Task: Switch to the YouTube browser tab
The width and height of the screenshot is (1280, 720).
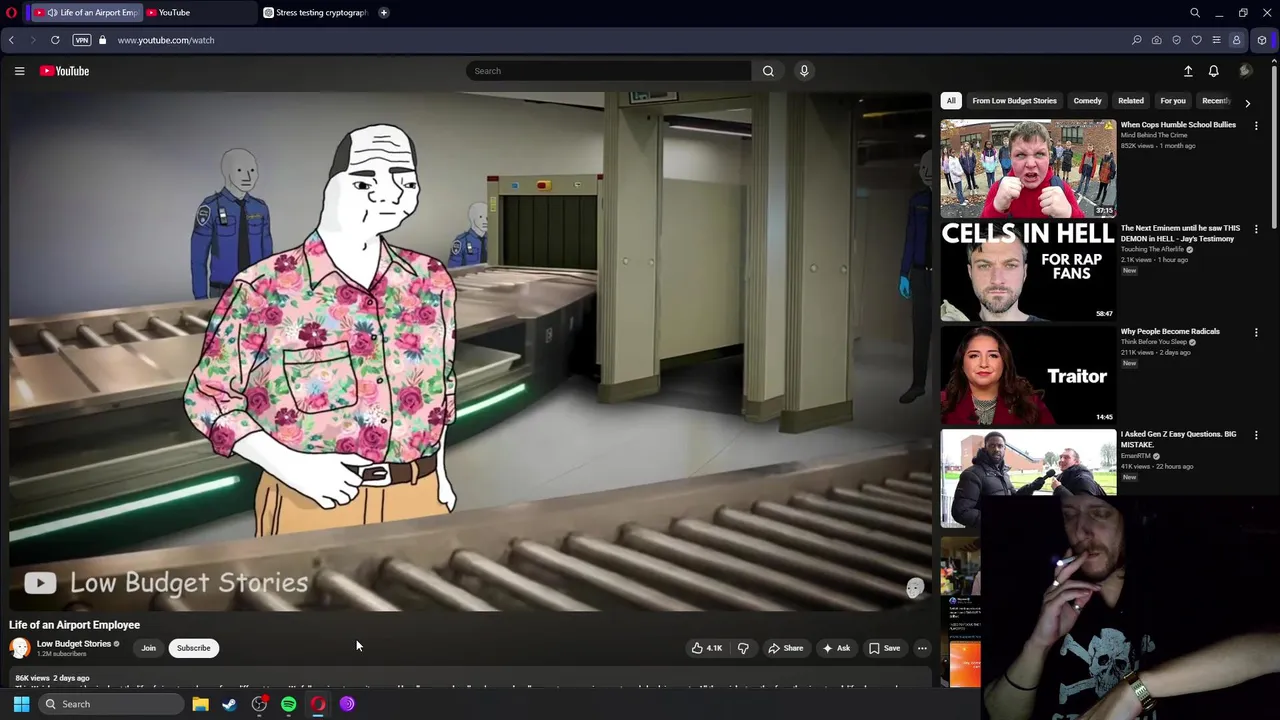Action: 198,13
